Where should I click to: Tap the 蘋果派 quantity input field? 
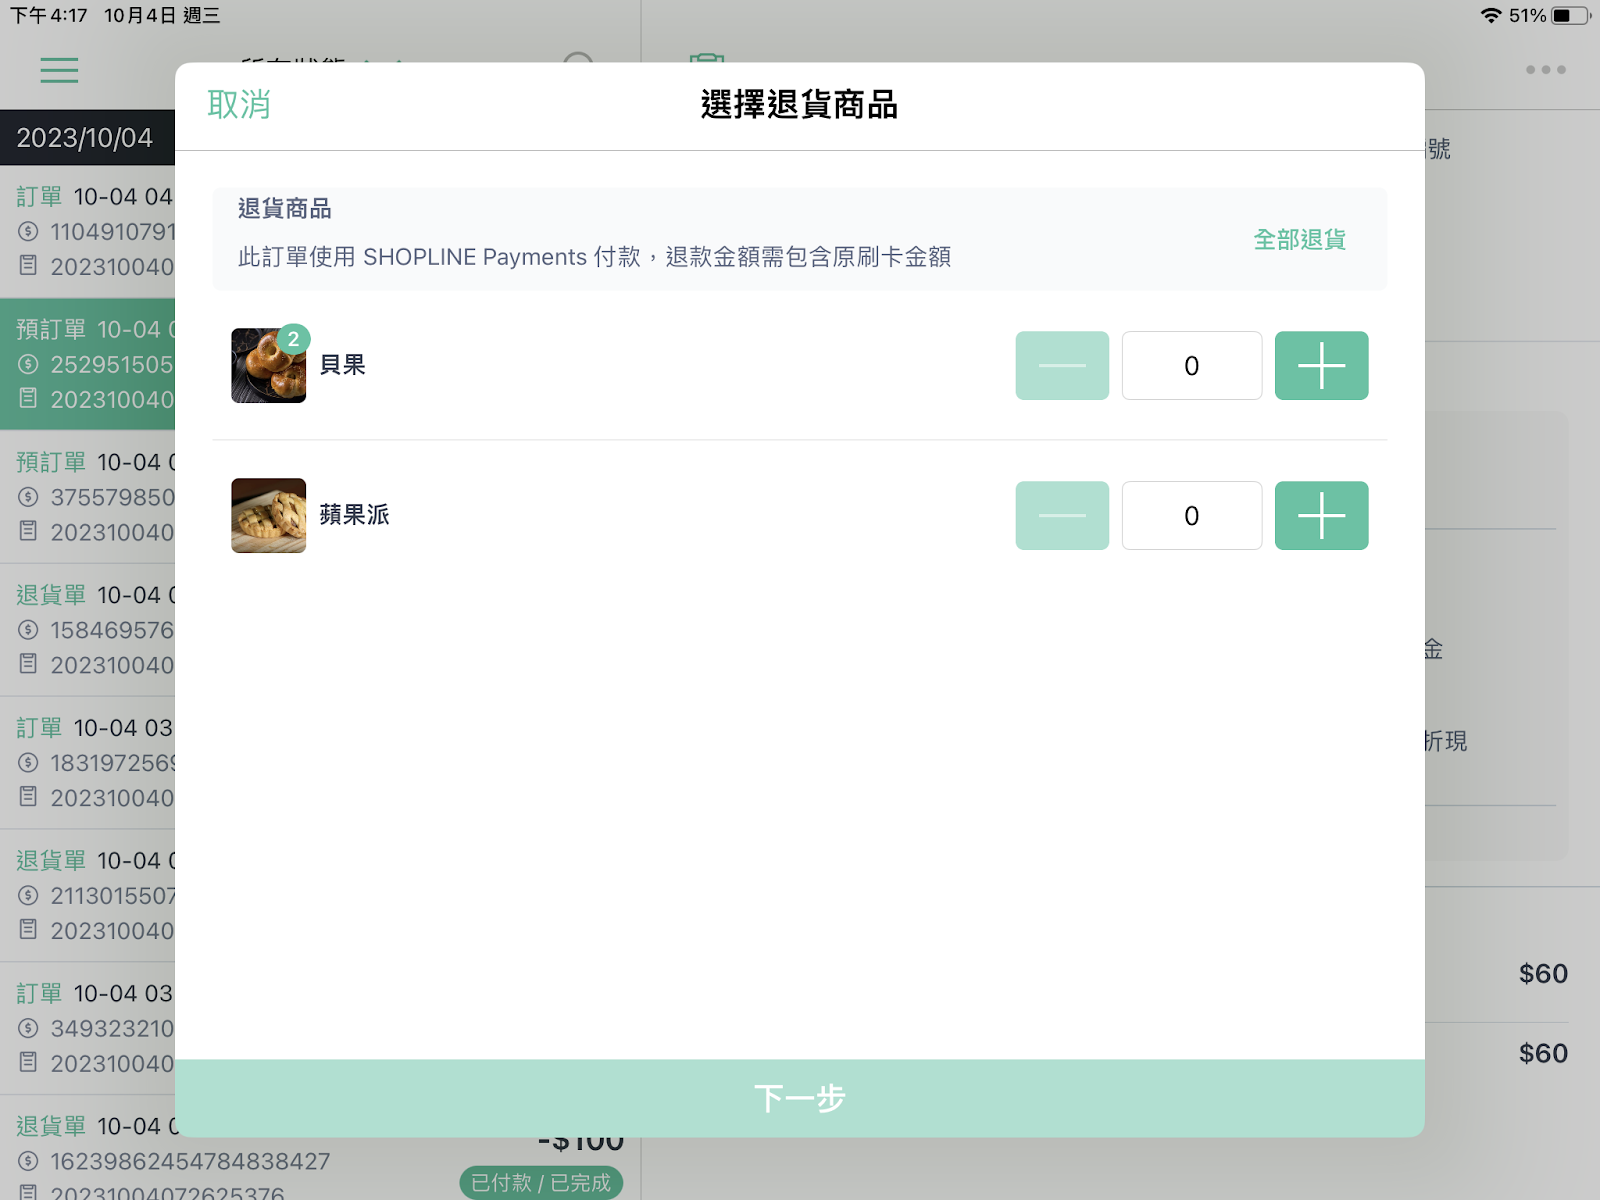pos(1192,516)
